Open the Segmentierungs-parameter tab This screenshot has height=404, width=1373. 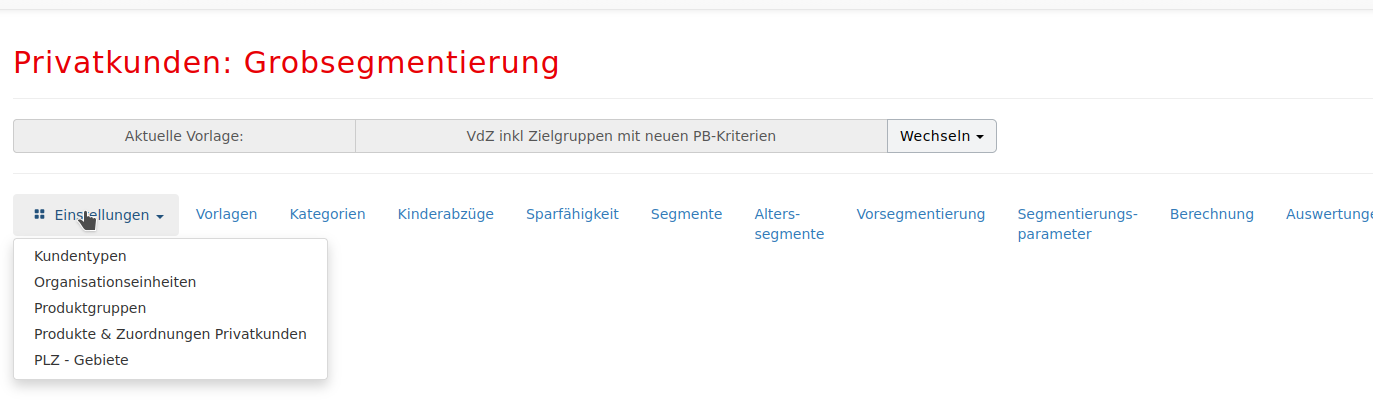click(1077, 224)
